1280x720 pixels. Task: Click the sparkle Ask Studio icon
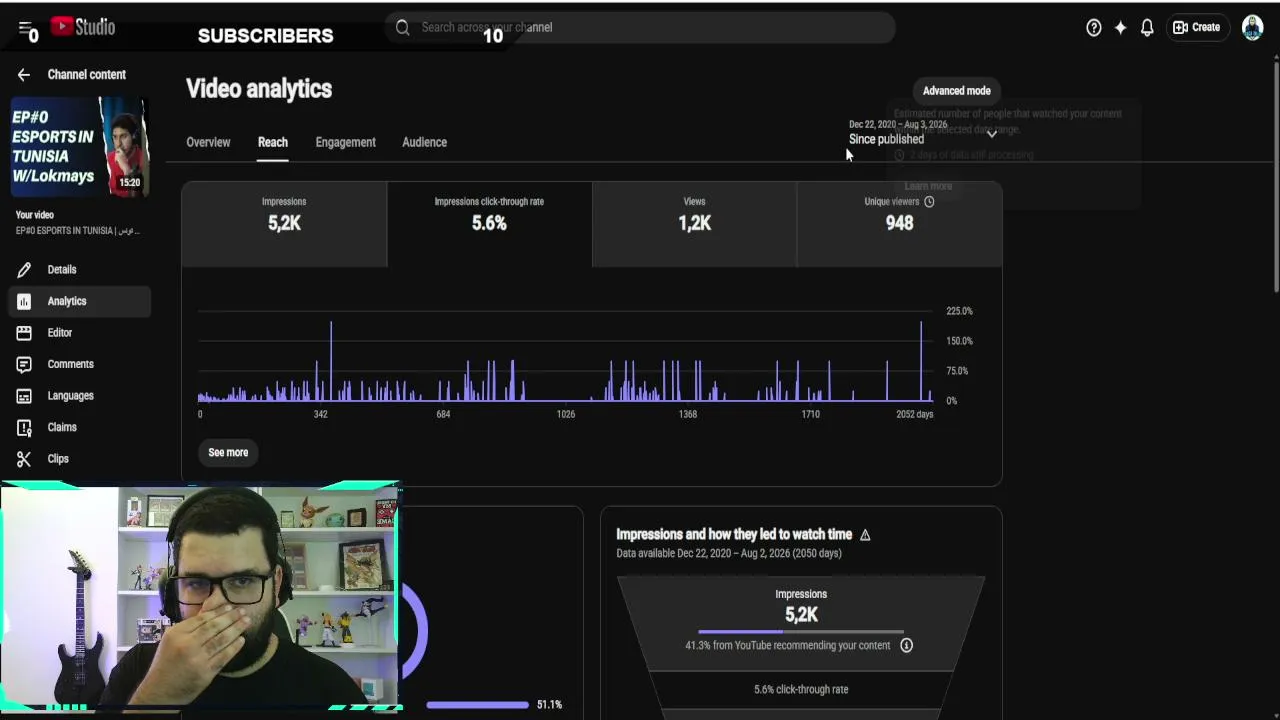click(1120, 28)
